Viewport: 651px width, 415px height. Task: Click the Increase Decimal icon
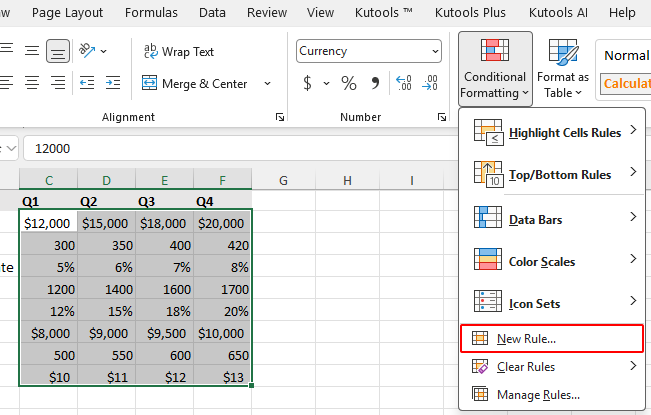[x=404, y=83]
